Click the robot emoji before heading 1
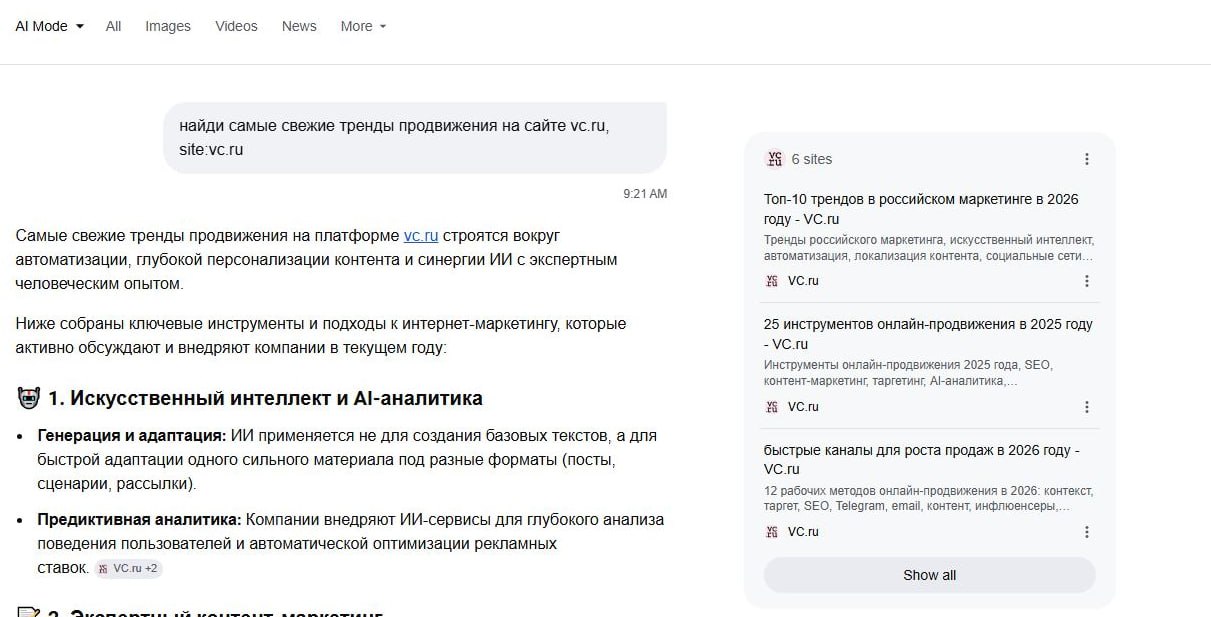 tap(28, 398)
